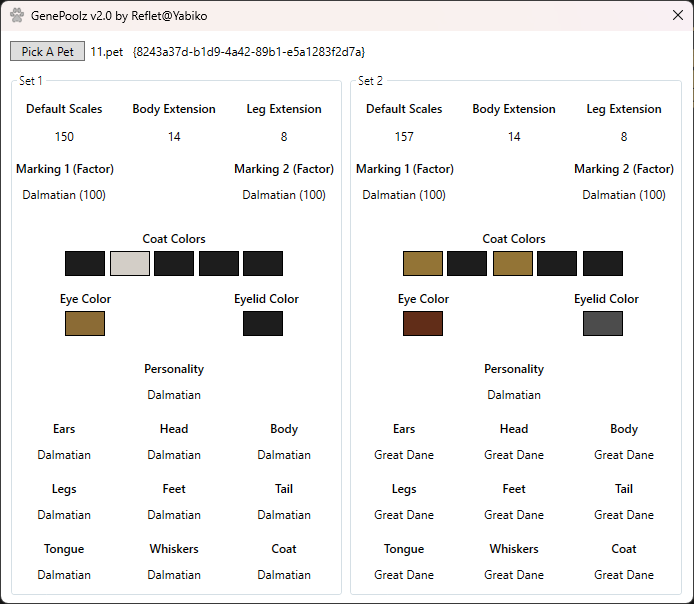The image size is (694, 604).
Task: Click Set 2 third coat swatch, tan
Action: (513, 263)
